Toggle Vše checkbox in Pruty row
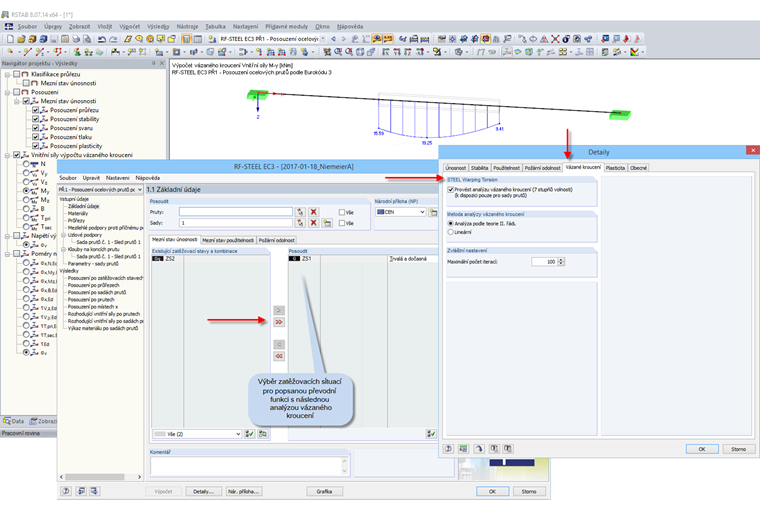 [342, 212]
